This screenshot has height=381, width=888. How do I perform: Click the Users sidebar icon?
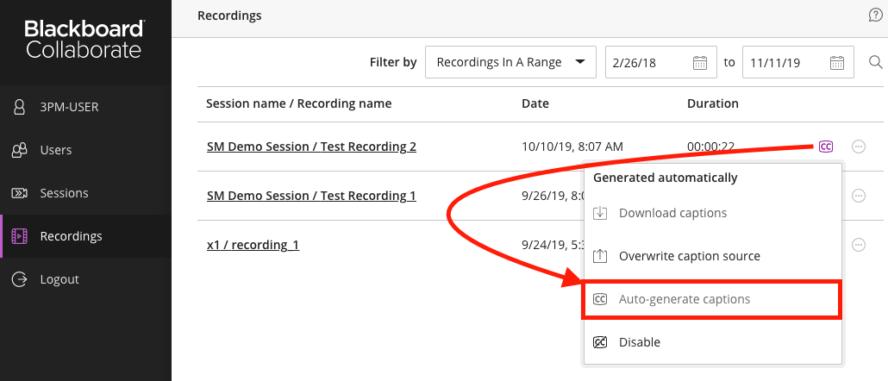pyautogui.click(x=20, y=150)
